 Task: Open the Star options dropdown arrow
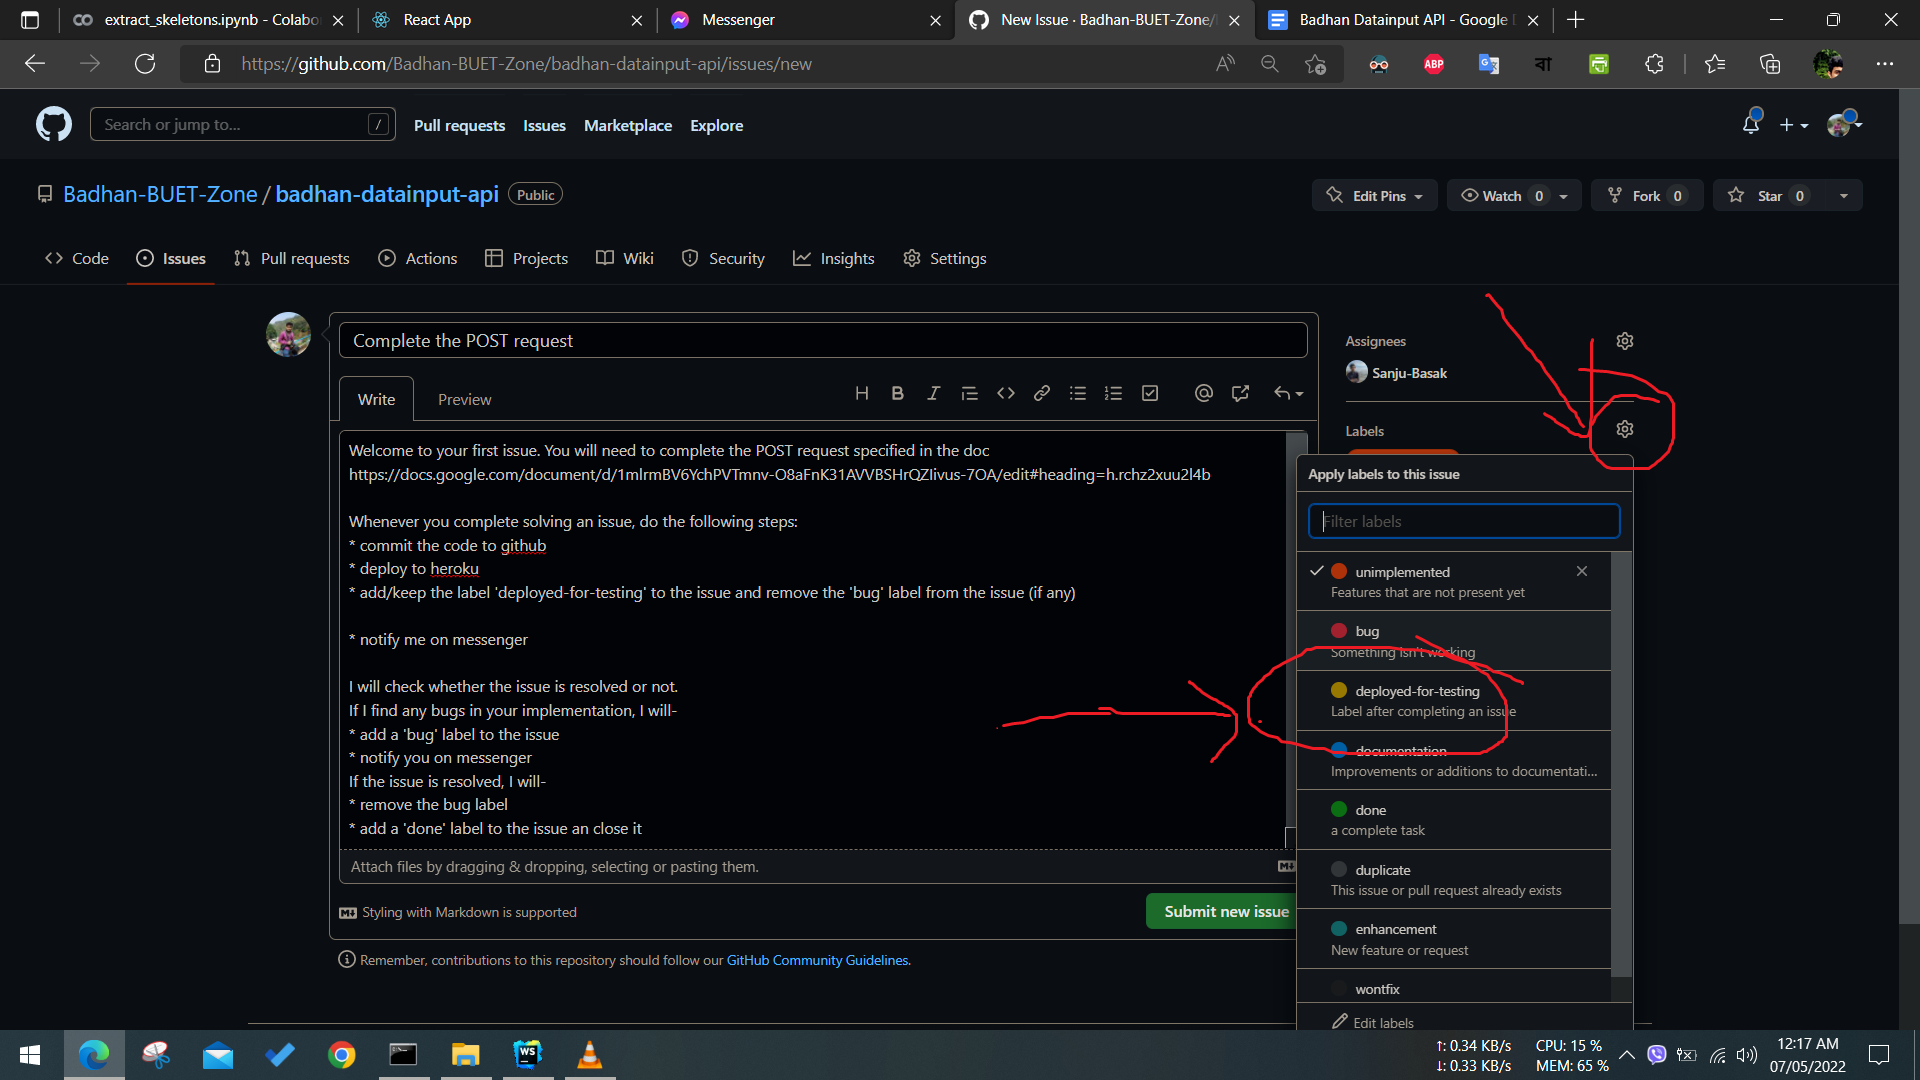1843,195
